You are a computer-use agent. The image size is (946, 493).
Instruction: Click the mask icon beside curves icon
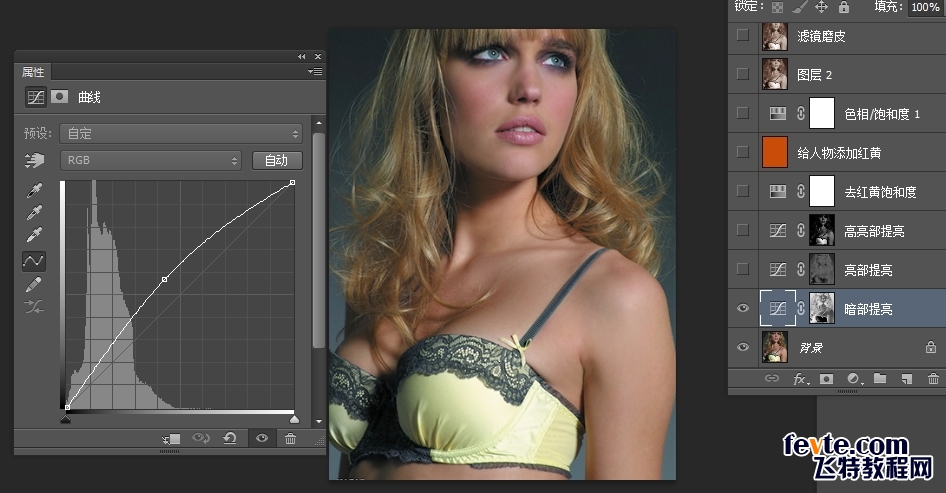(x=59, y=97)
